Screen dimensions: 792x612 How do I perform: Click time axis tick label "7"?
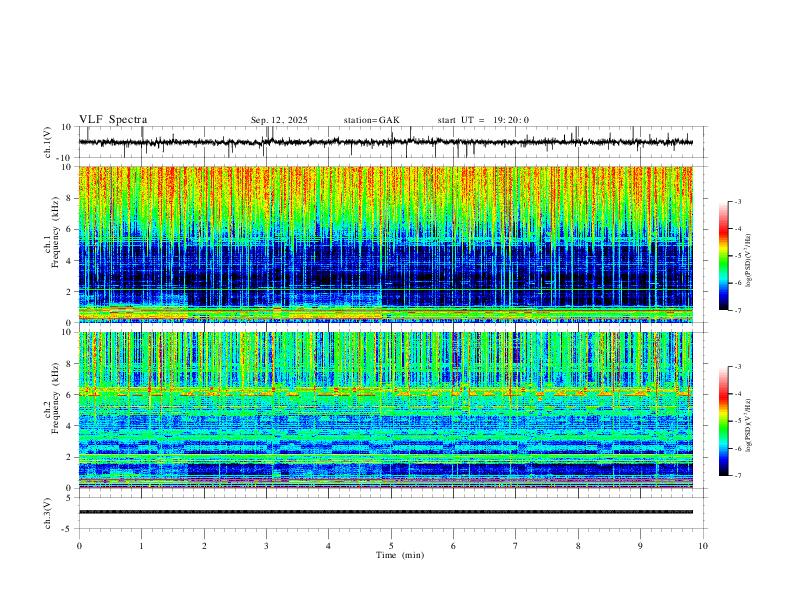click(x=516, y=546)
